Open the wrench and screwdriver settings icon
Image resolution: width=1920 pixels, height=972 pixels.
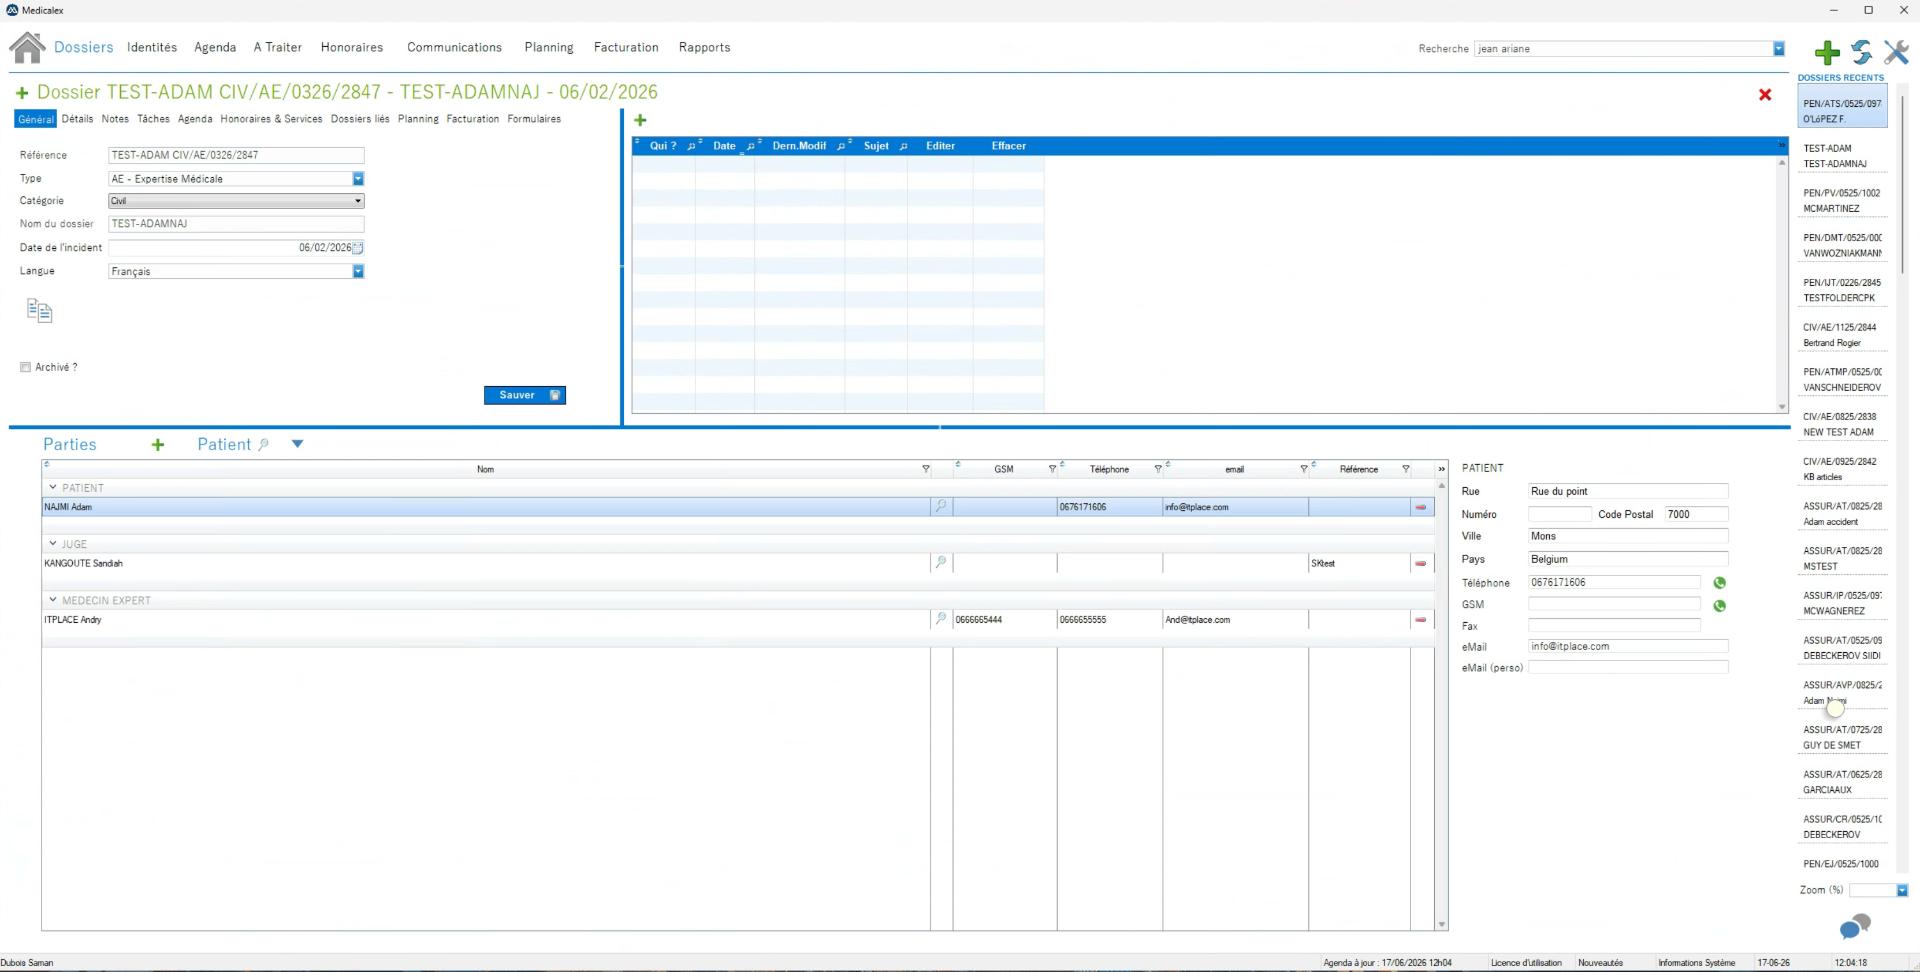(x=1896, y=52)
